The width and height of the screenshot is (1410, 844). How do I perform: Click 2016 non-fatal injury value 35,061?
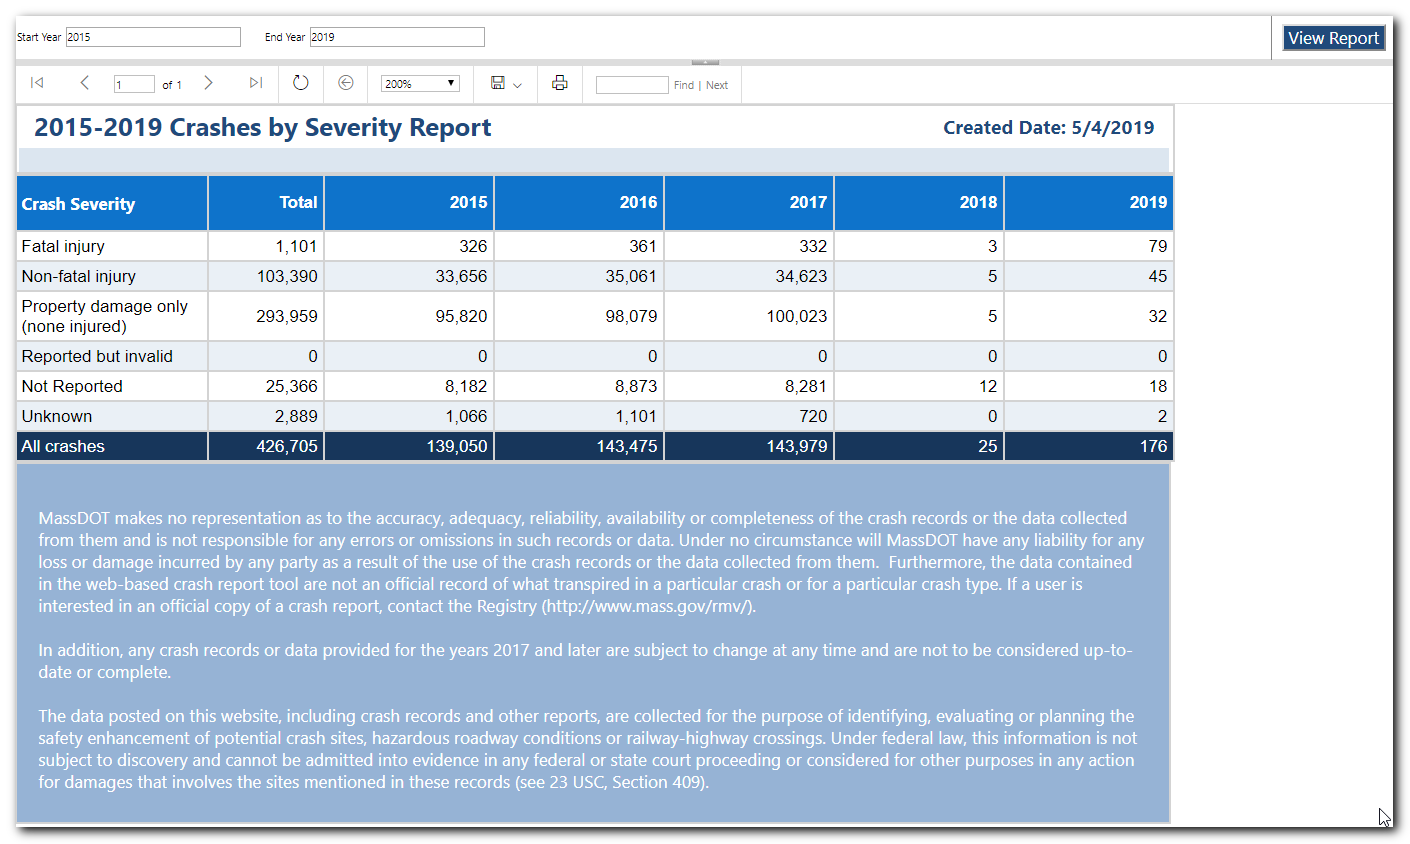coord(631,276)
